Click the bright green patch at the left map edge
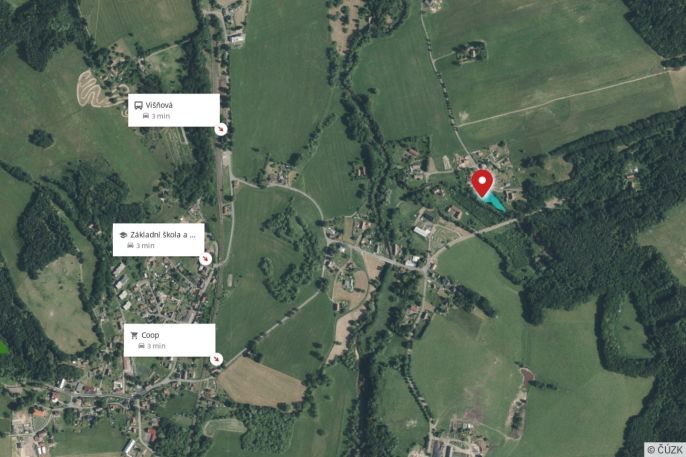686x457 pixels. pyautogui.click(x=4, y=347)
